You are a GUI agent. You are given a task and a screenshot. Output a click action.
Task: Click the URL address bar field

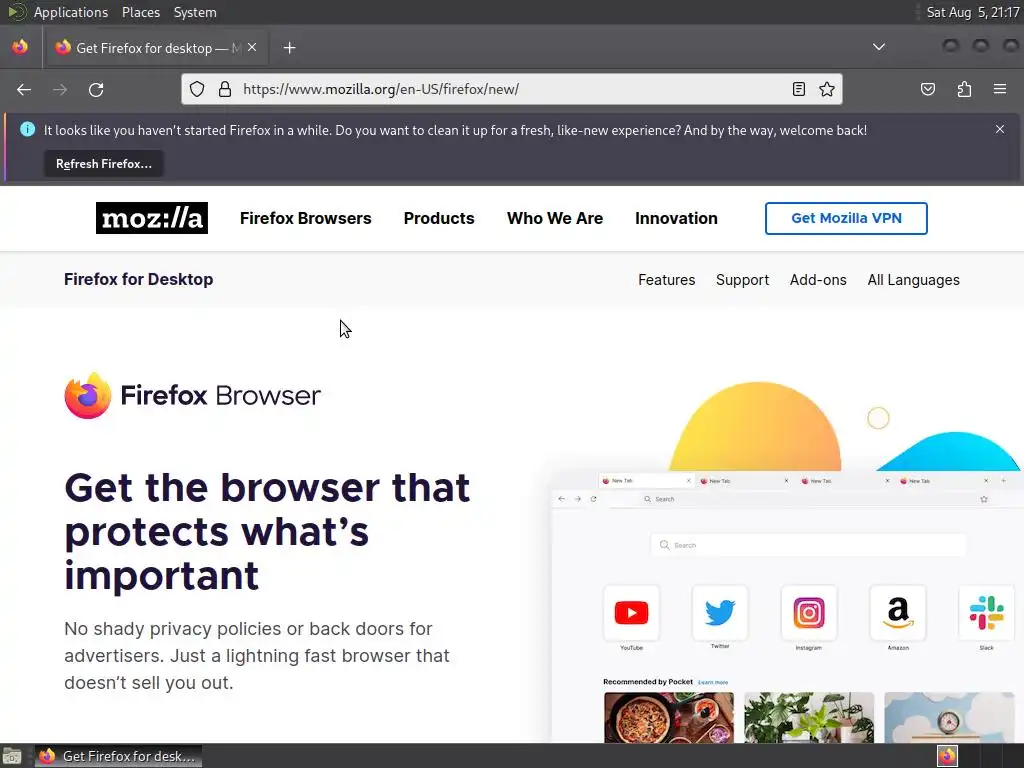[511, 89]
